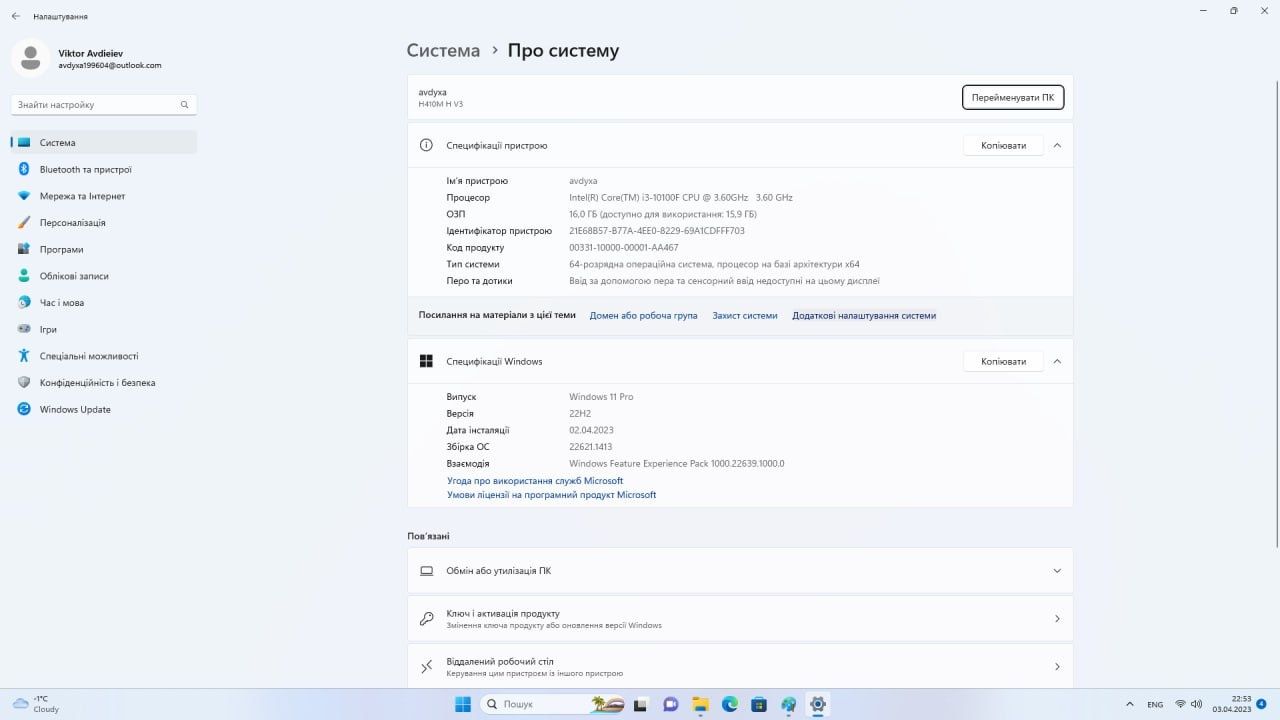Collapse the Специфікації пристрою section

[1057, 145]
